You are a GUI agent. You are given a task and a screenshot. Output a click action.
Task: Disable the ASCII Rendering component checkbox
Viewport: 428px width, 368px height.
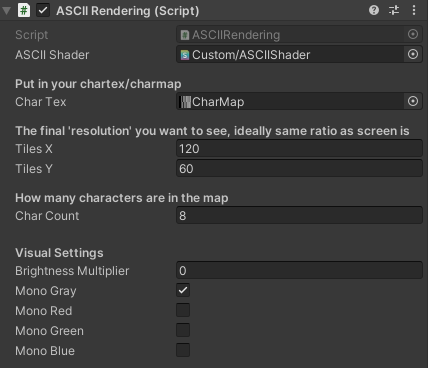point(43,10)
